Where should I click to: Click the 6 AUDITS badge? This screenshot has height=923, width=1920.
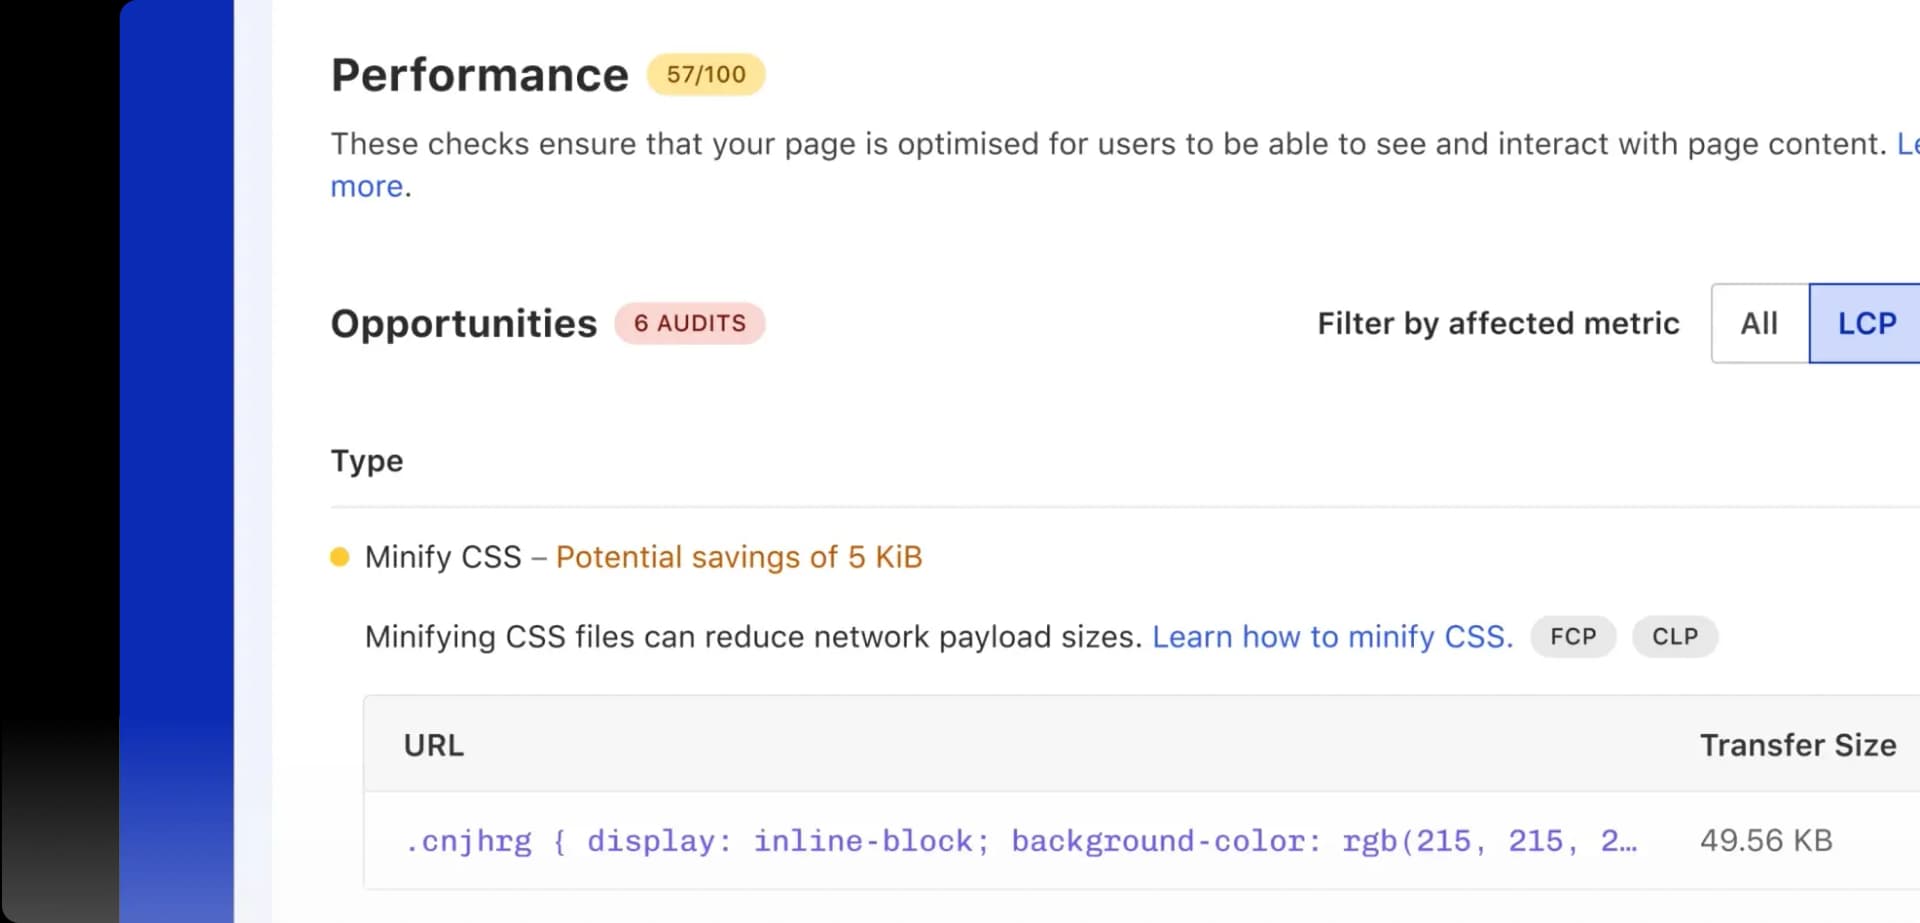coord(689,324)
